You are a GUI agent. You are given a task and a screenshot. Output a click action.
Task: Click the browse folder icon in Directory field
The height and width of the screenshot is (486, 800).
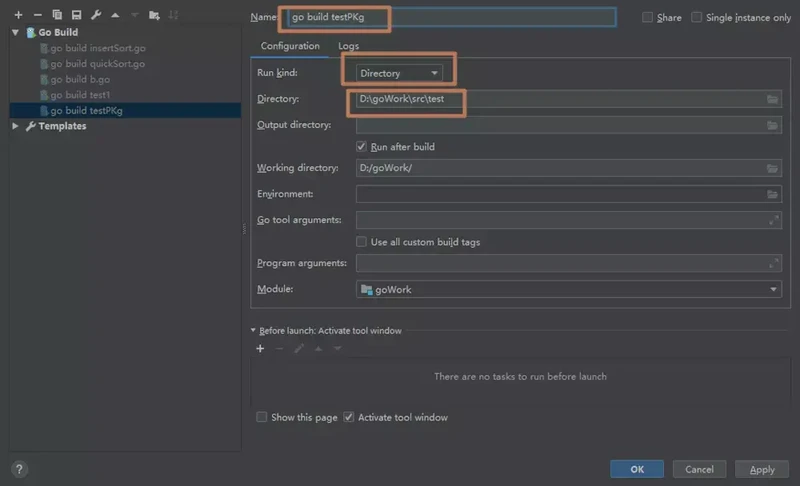coord(773,99)
